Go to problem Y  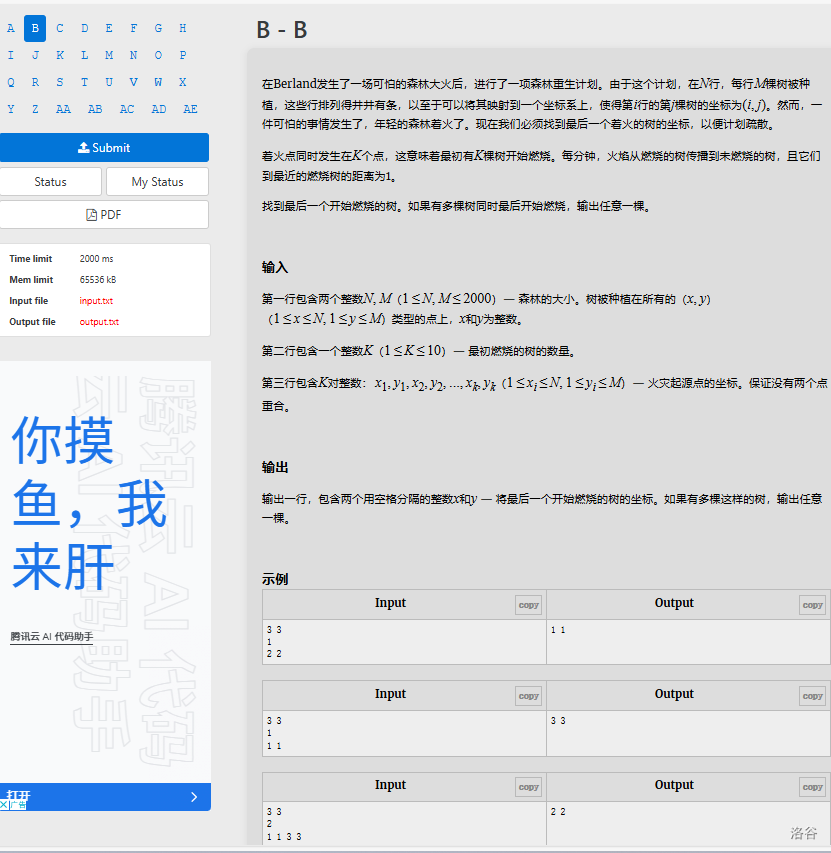11,109
